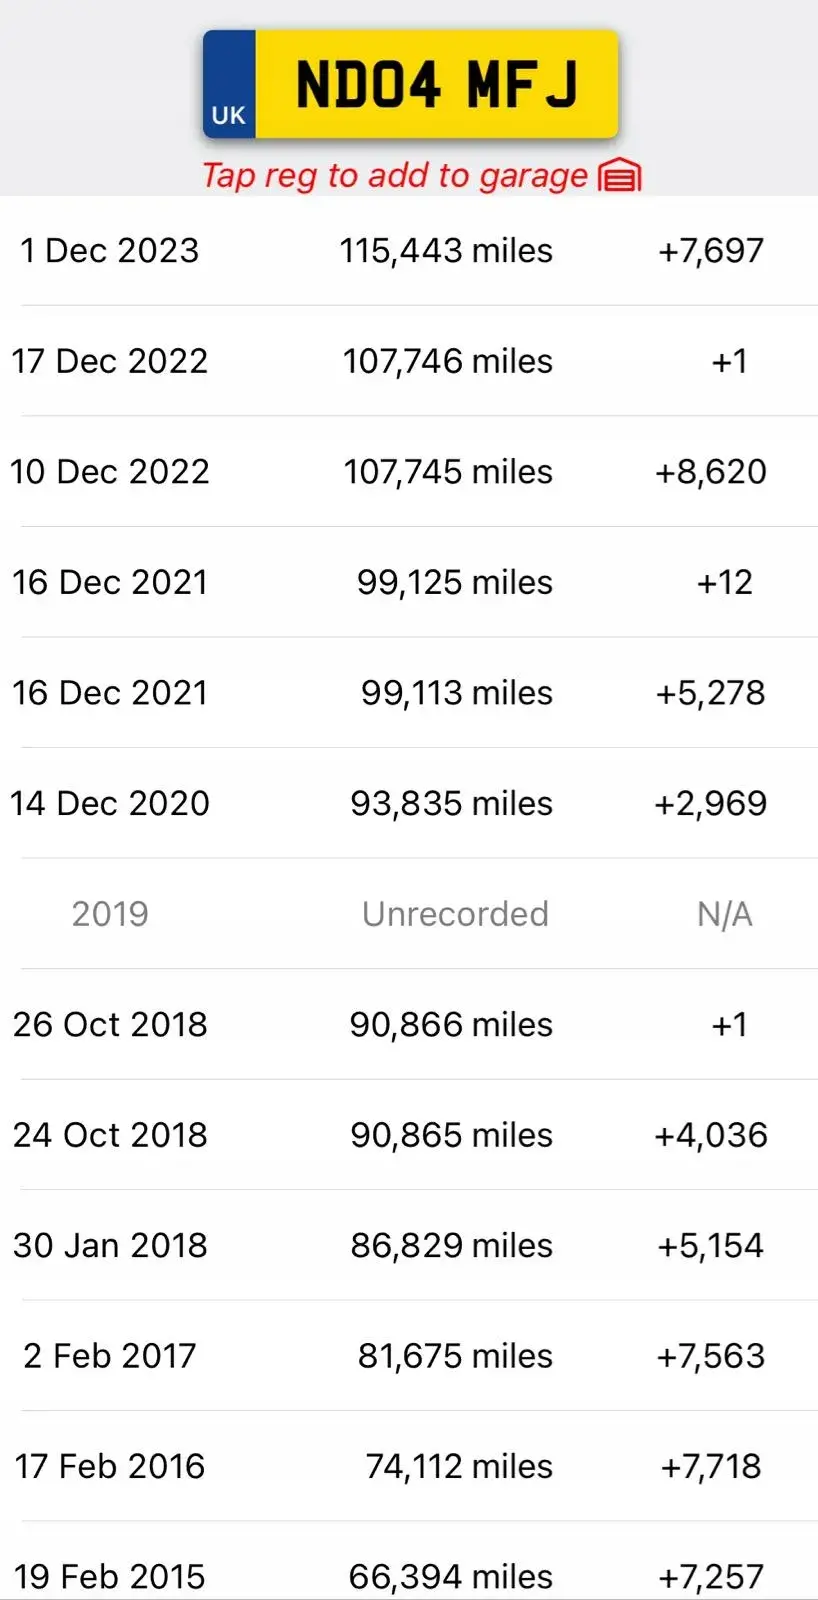Select the 90,865 miles reading
818x1600 pixels.
[451, 1135]
